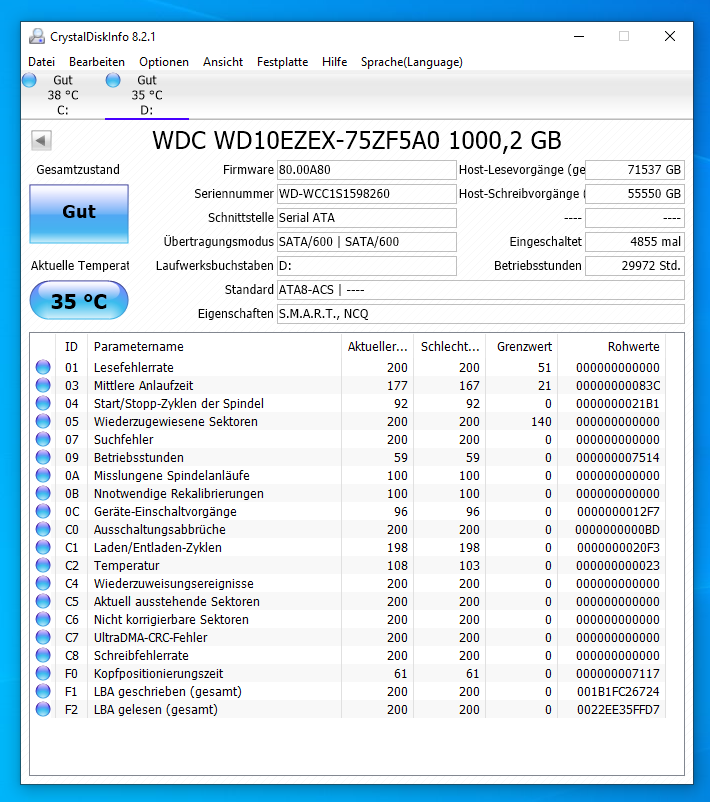Click the ID column header
This screenshot has height=802, width=710.
71,346
